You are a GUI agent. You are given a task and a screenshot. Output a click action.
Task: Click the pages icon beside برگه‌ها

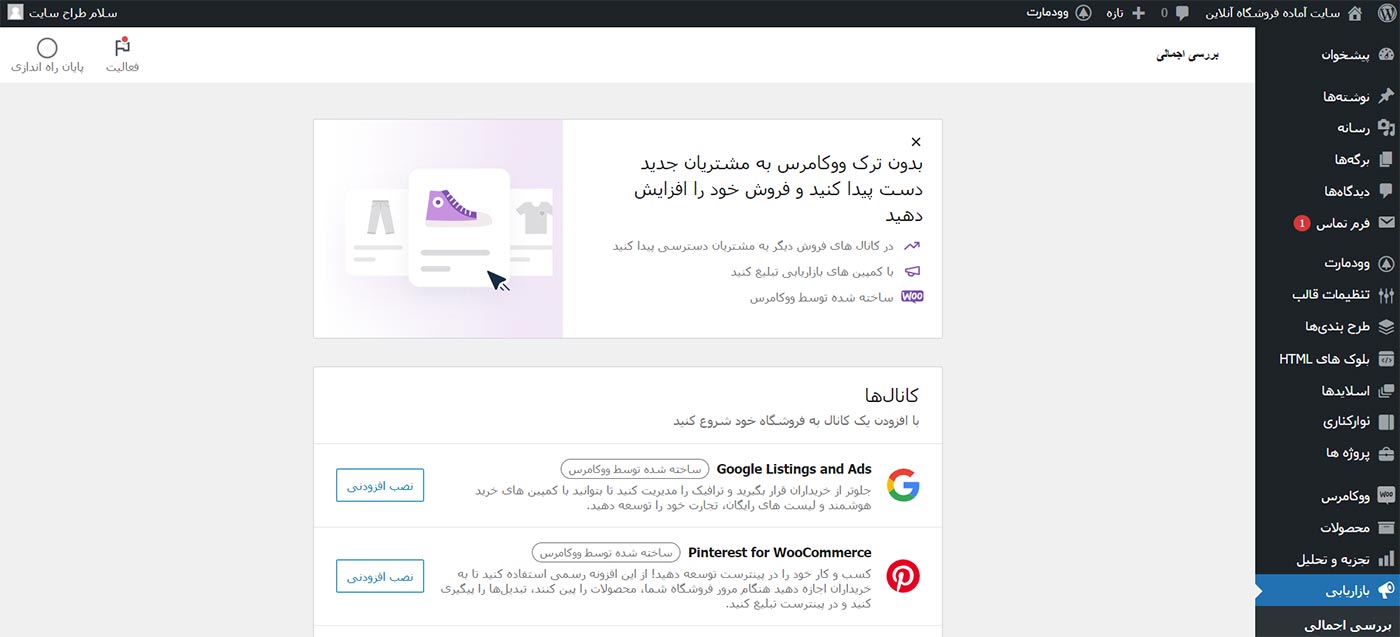(x=1386, y=159)
